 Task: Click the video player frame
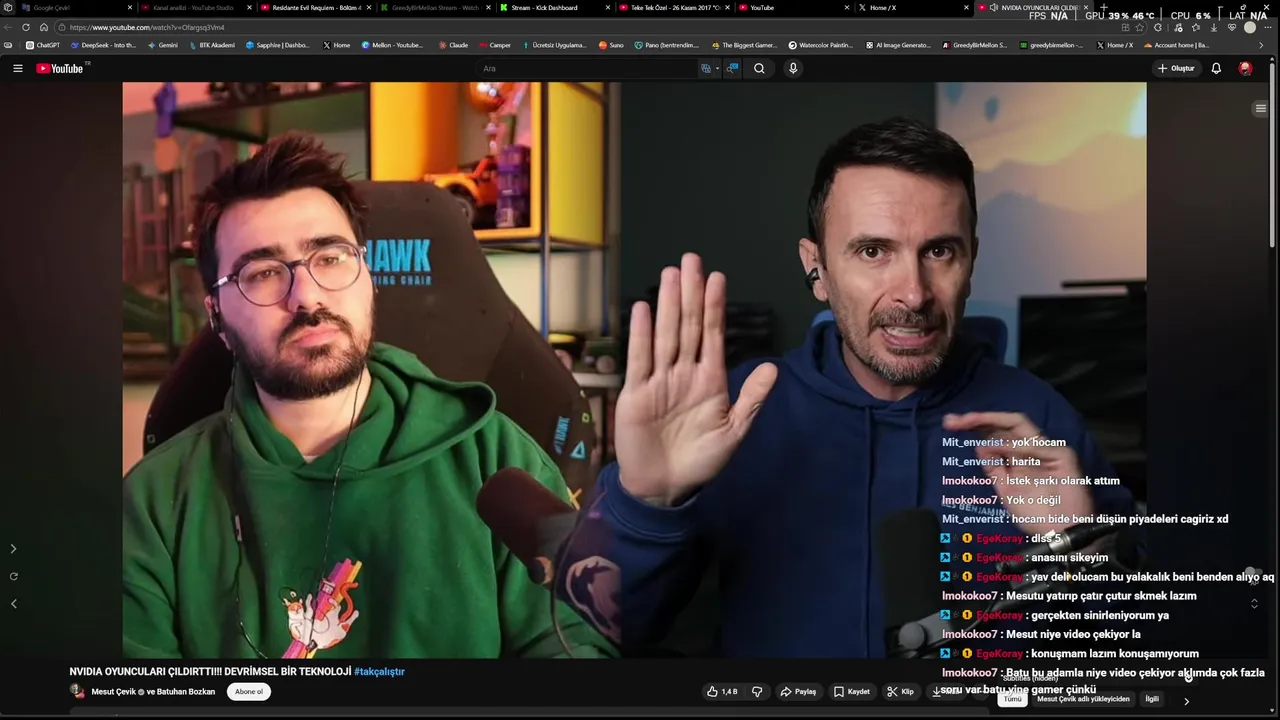[634, 370]
